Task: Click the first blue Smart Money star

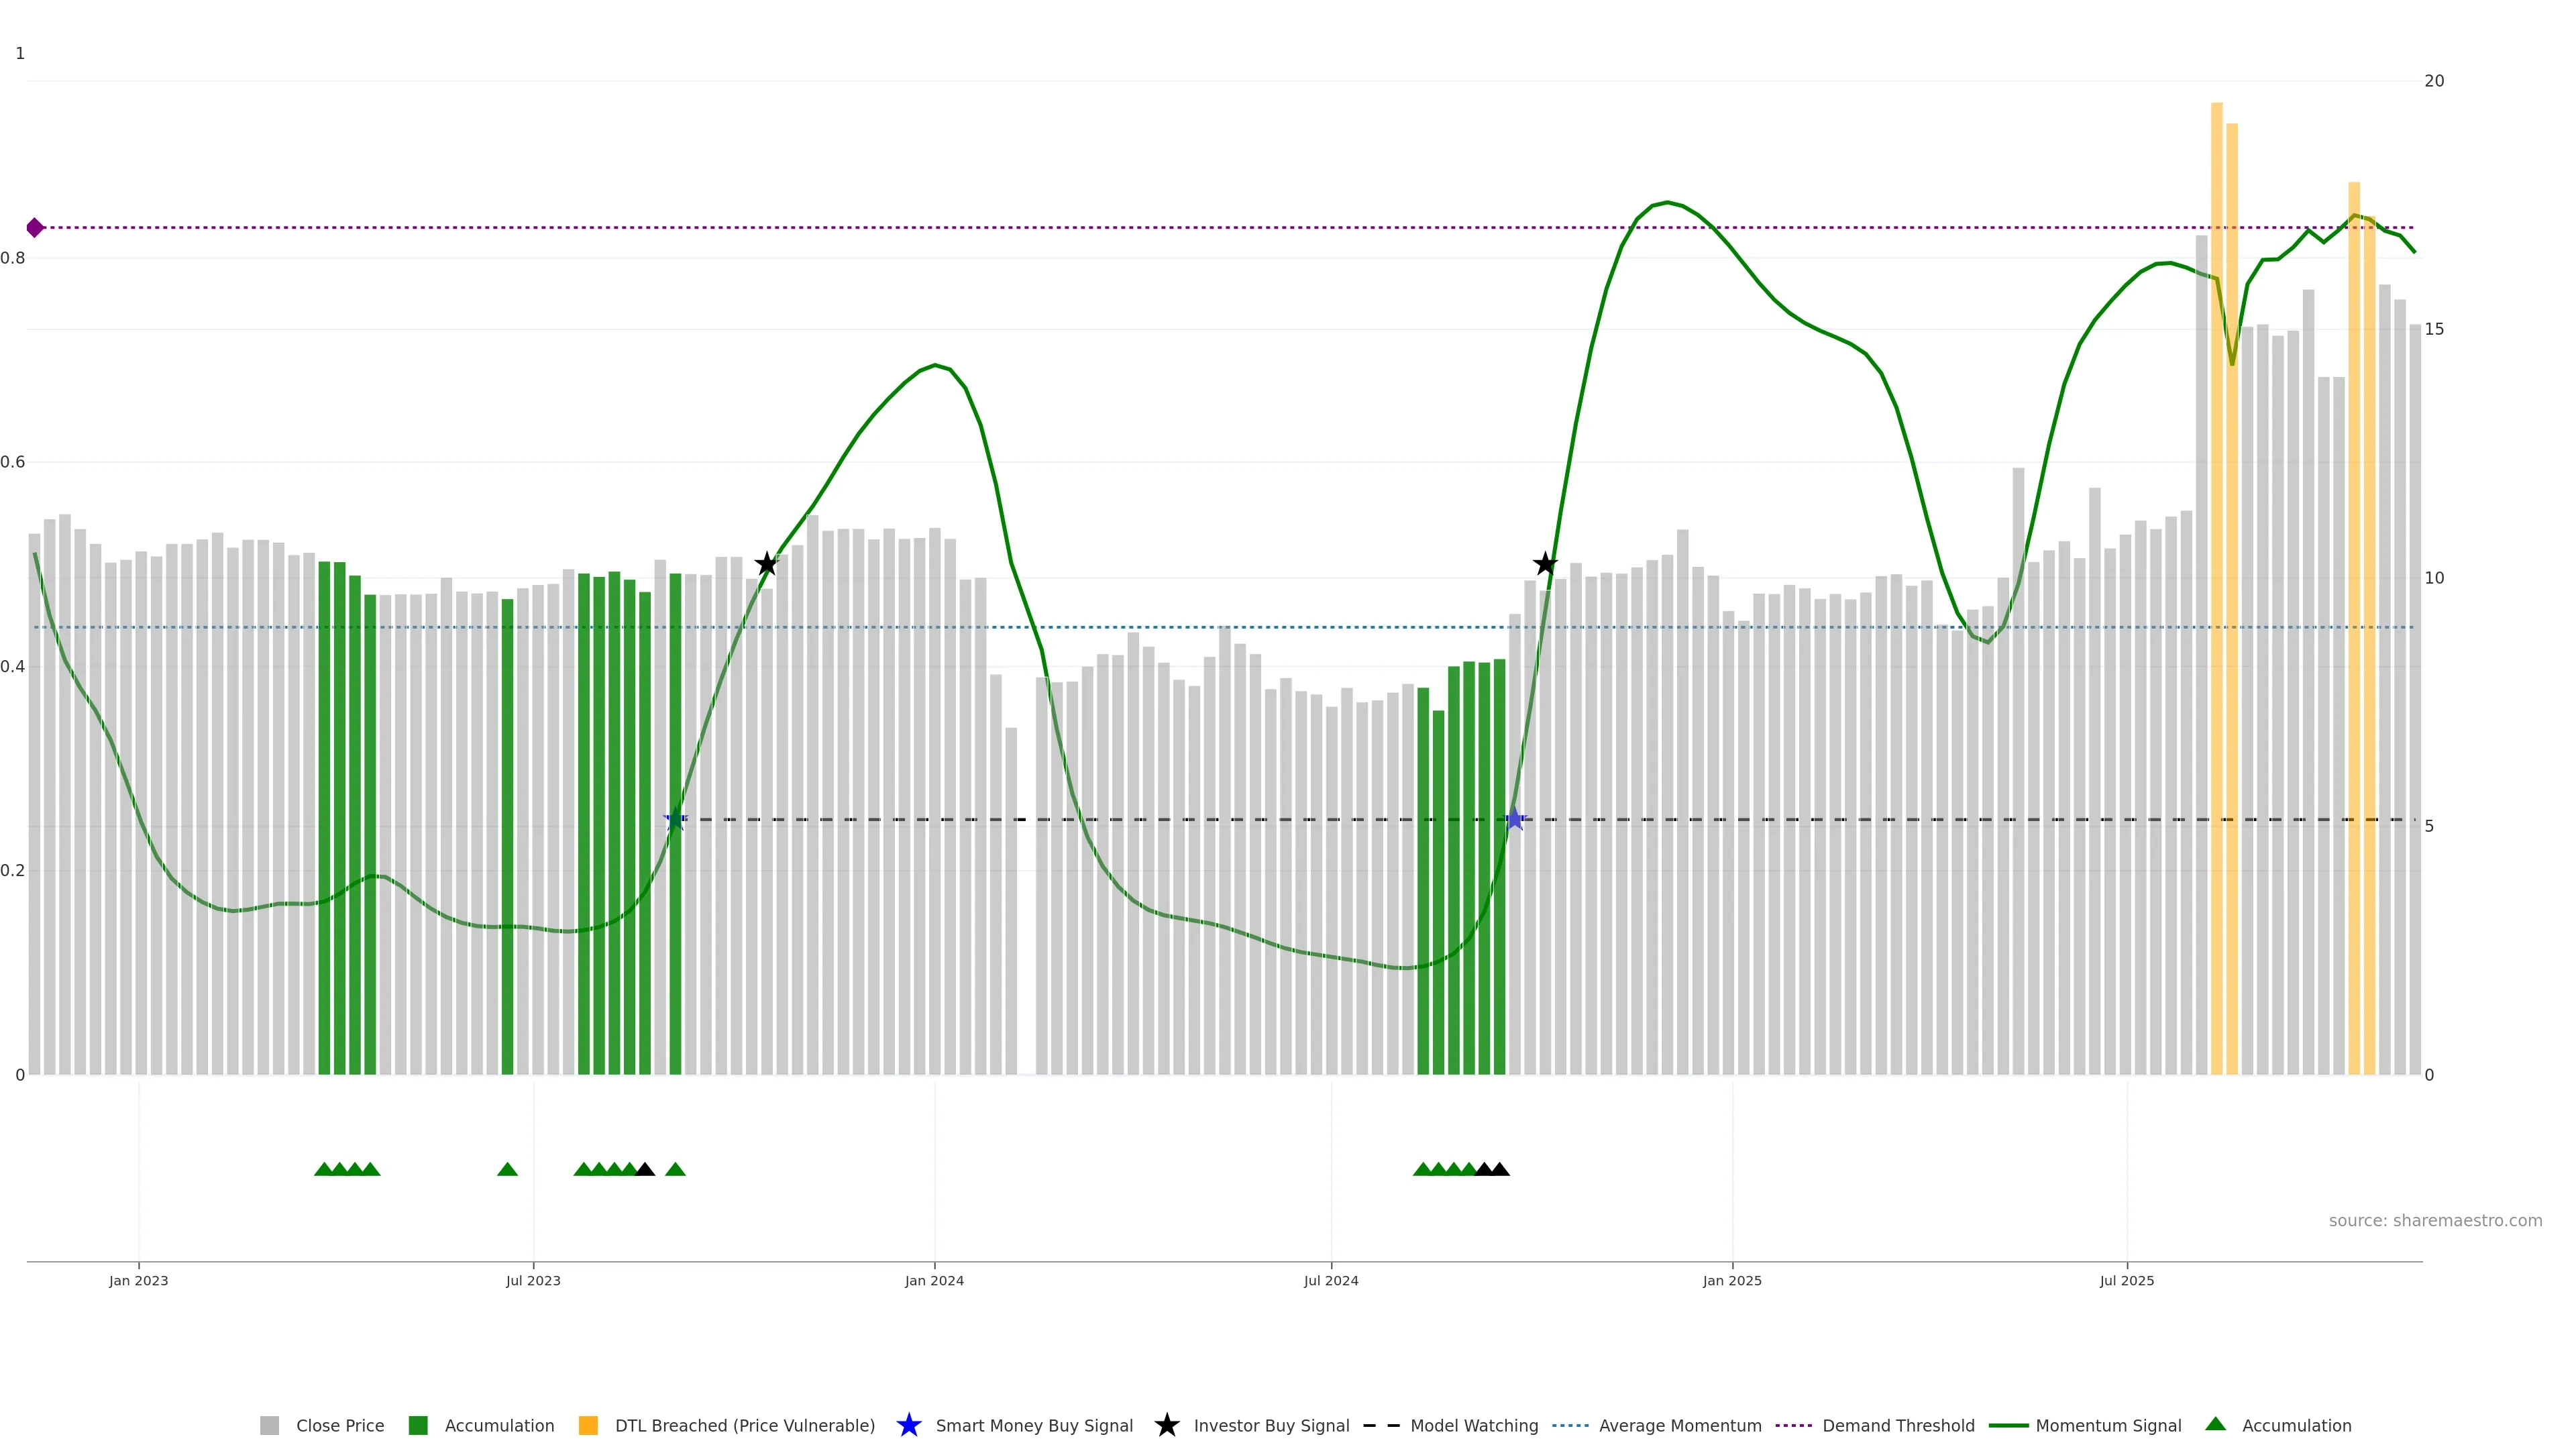Action: [676, 820]
